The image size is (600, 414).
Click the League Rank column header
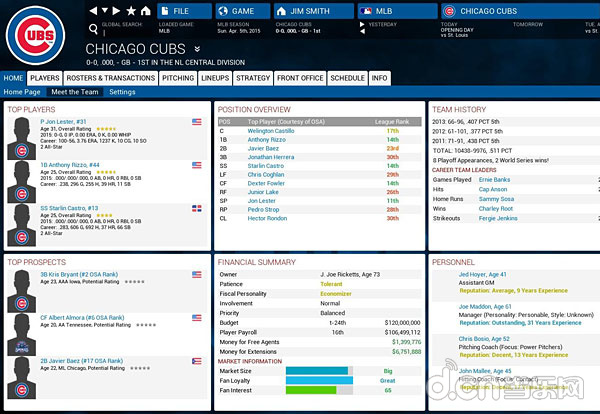tap(392, 122)
